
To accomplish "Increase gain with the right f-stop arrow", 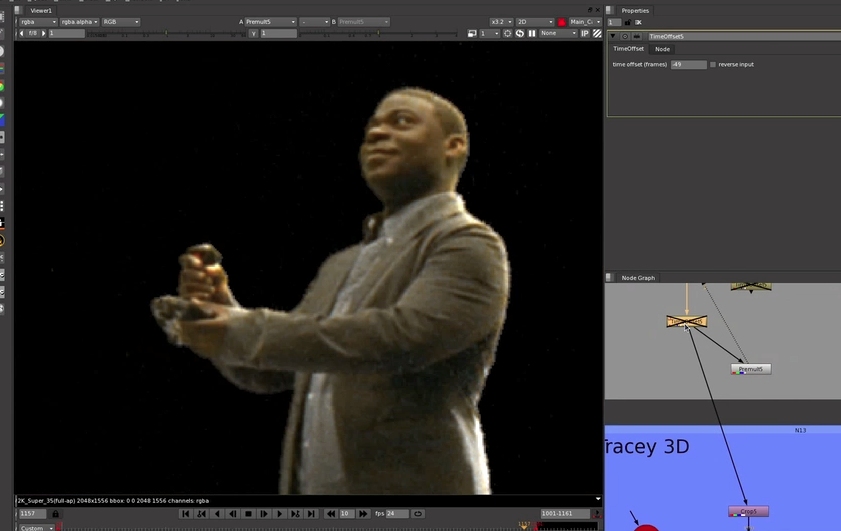I will click(44, 33).
